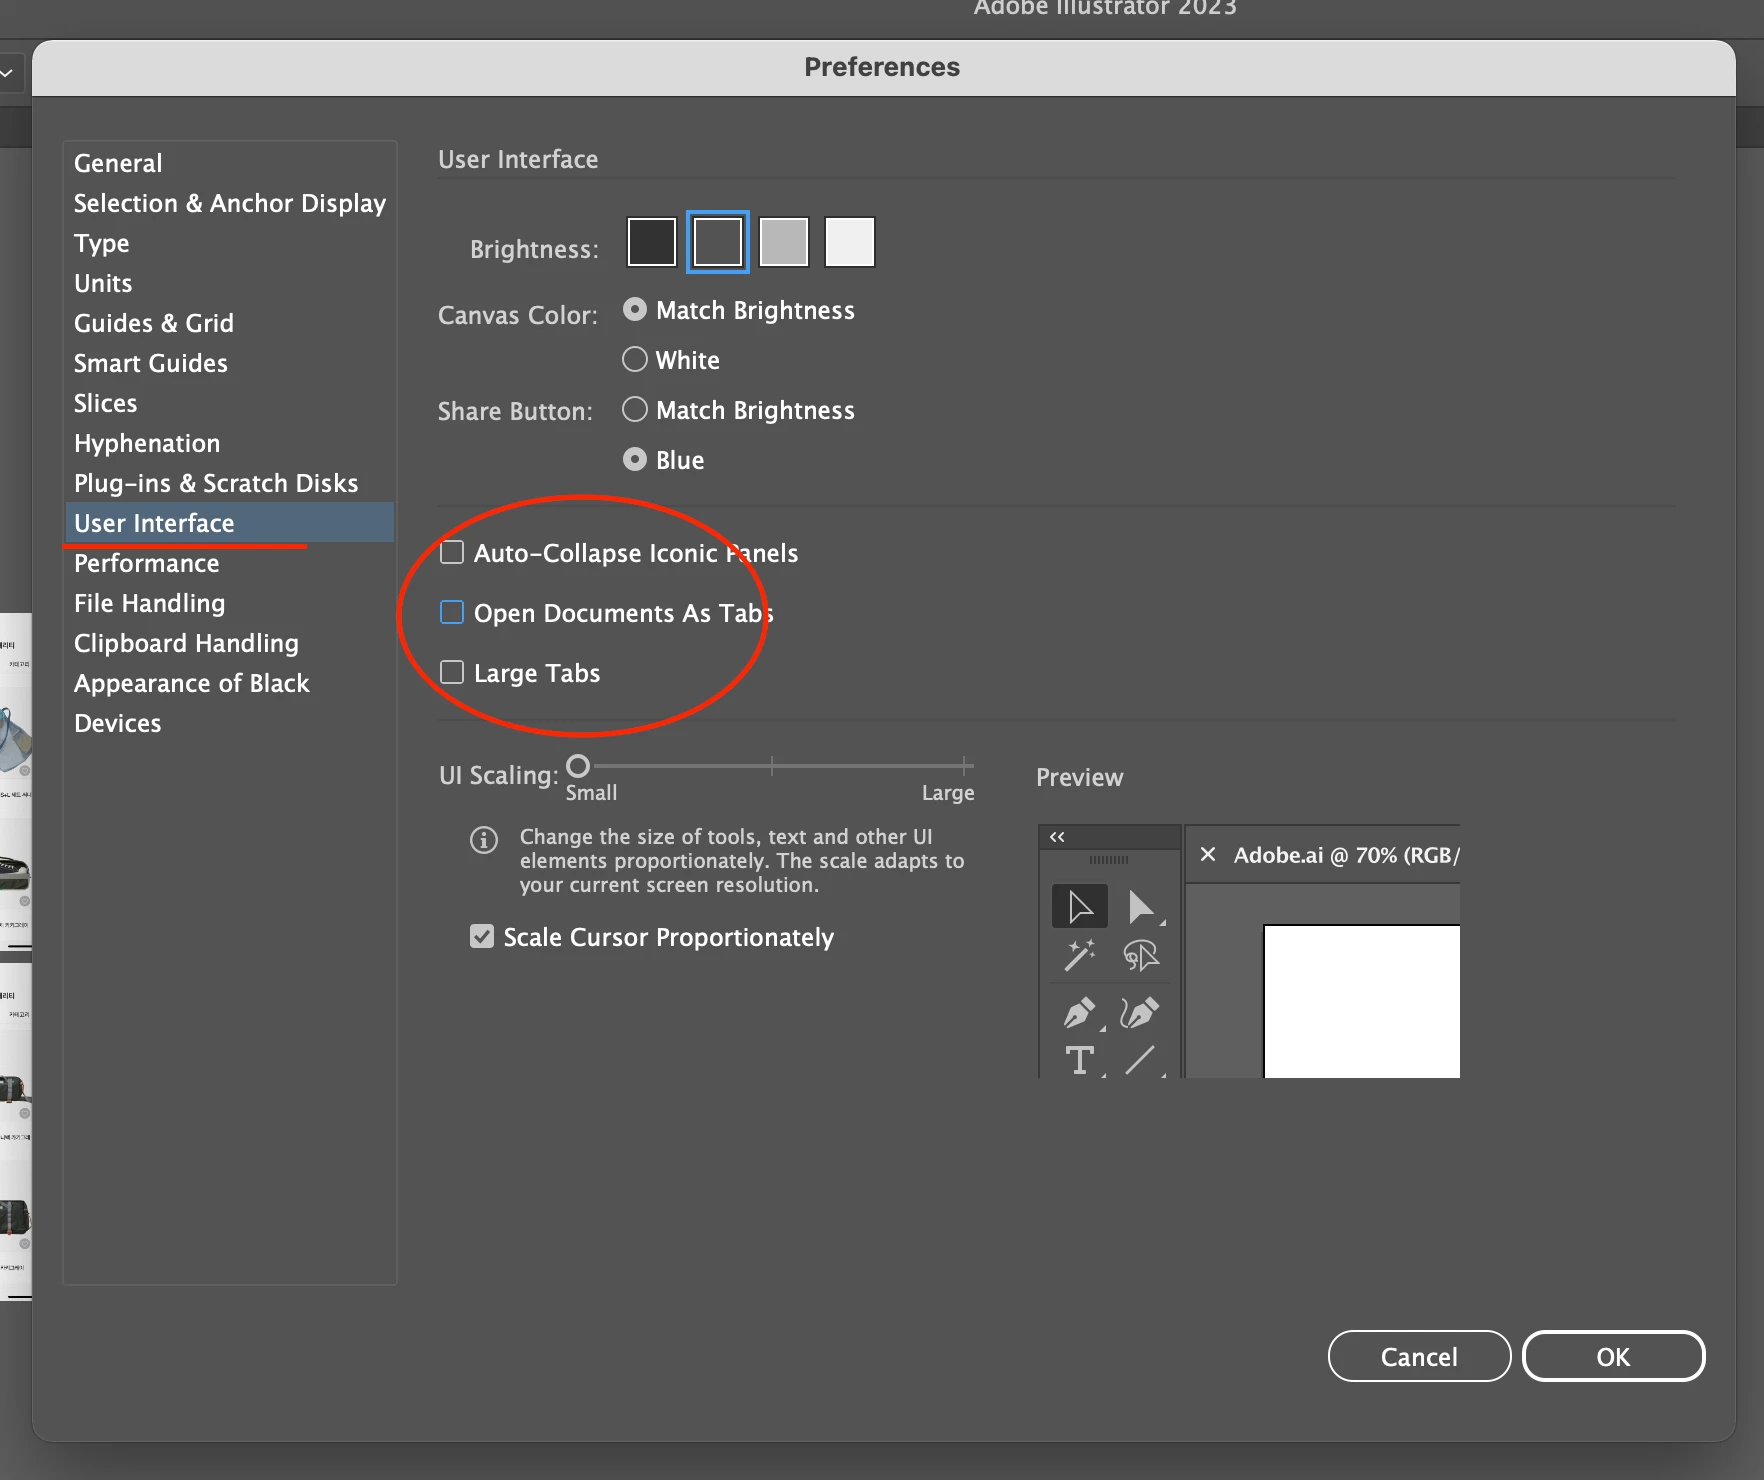
Task: Close the Adobe.ai preview tab
Action: [1208, 855]
